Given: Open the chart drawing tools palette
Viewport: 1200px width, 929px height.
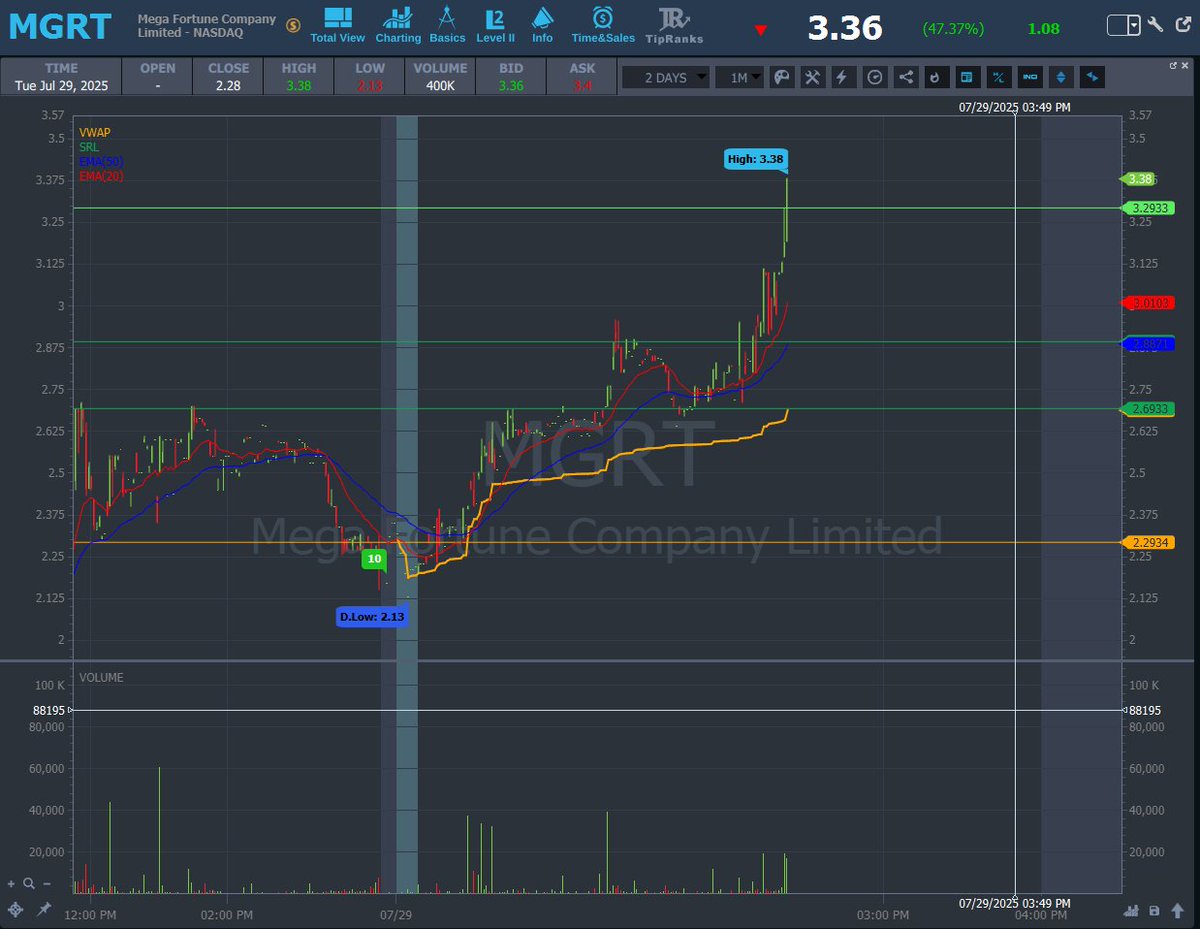Looking at the screenshot, I should coord(782,76).
